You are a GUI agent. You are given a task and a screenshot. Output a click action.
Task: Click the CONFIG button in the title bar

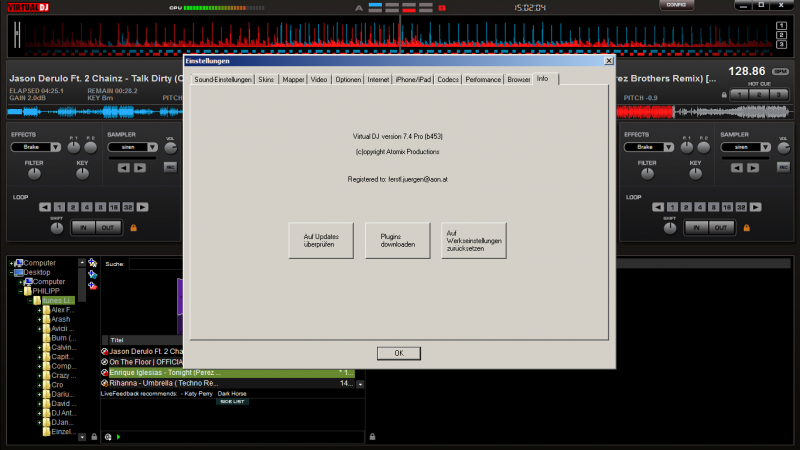[676, 5]
